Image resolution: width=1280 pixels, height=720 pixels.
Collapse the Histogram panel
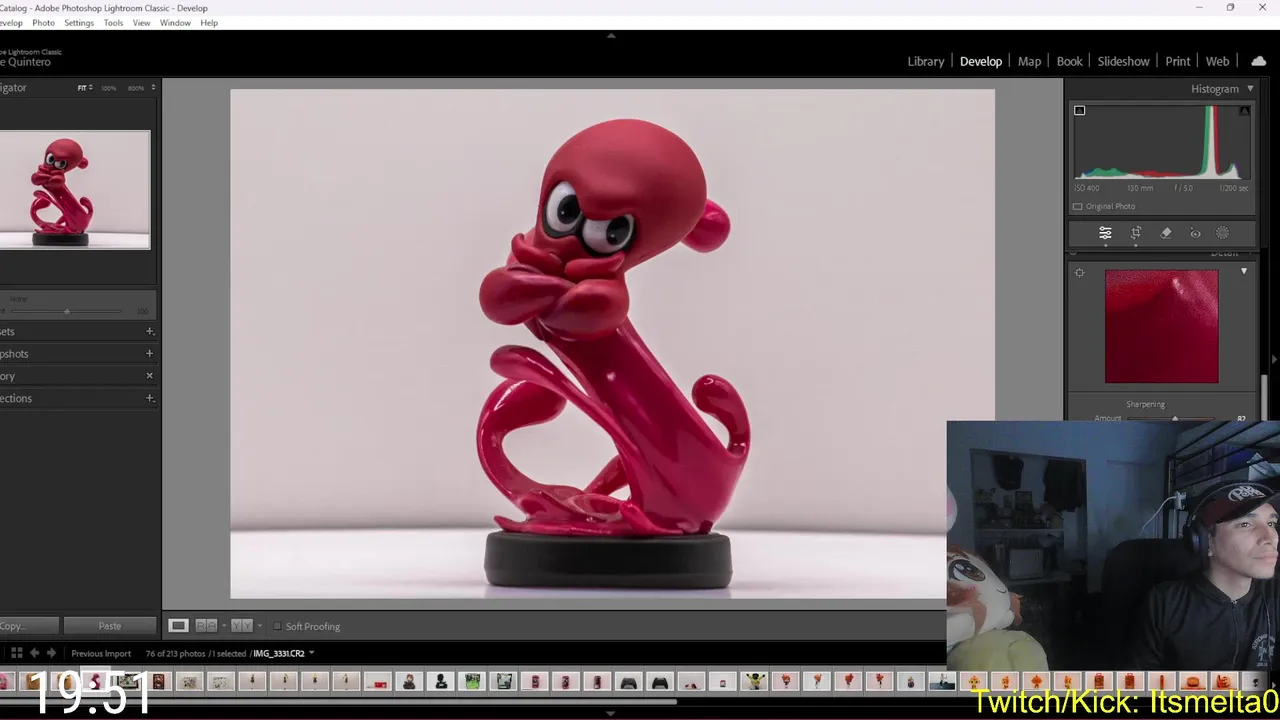[x=1250, y=89]
